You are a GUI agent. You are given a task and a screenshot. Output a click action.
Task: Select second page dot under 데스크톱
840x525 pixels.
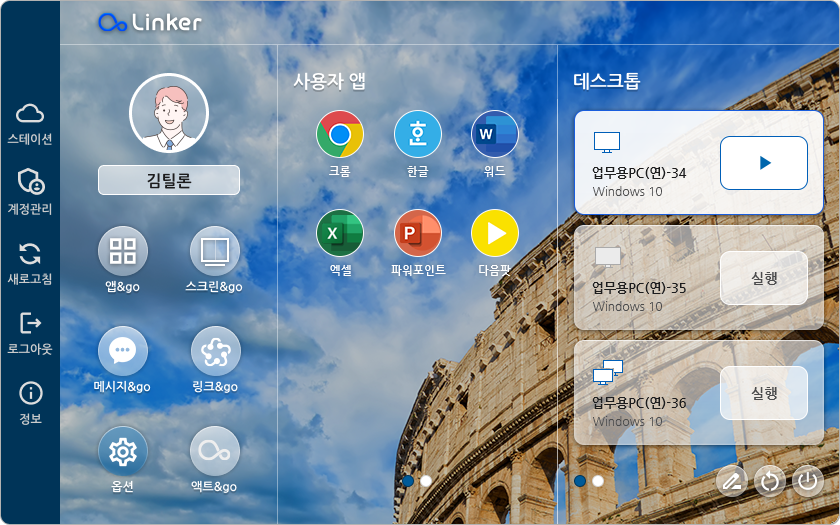[x=598, y=481]
